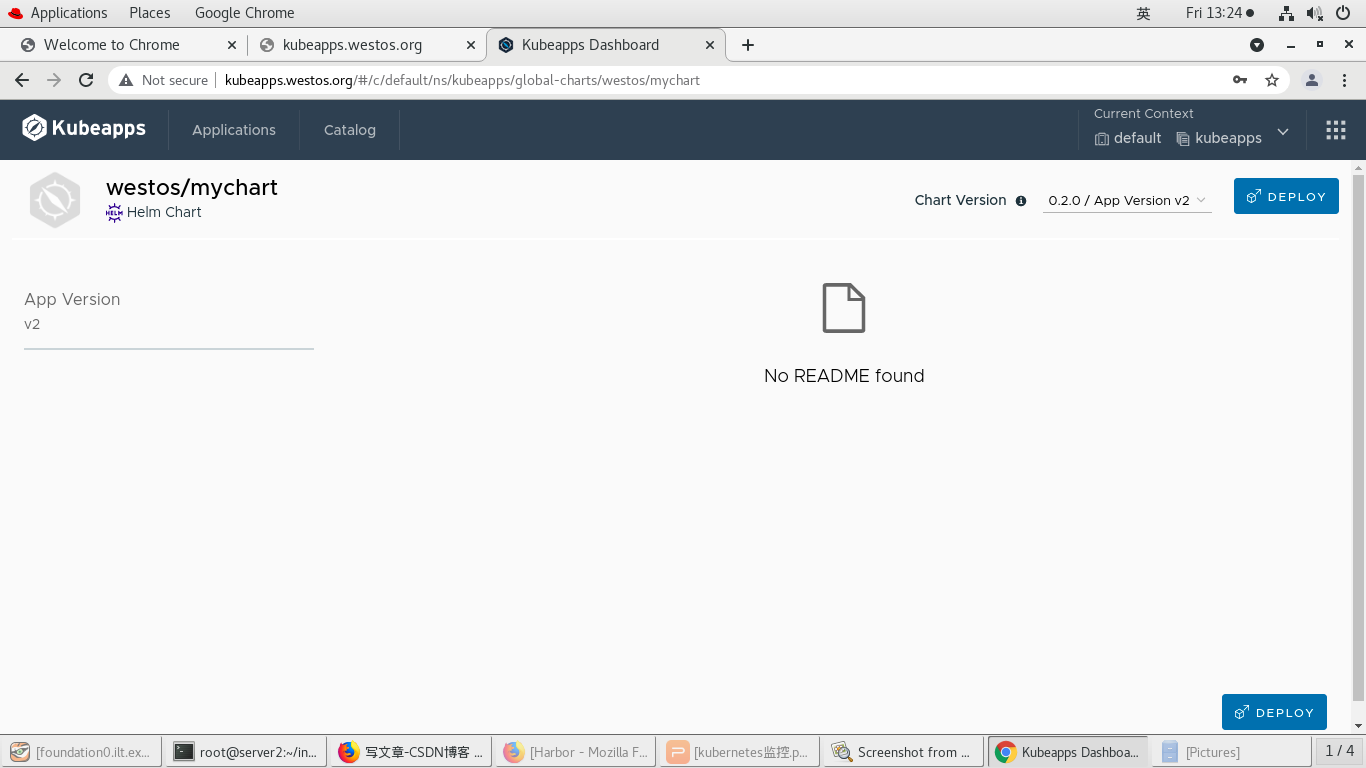The width and height of the screenshot is (1366, 768).
Task: Open kubernetes监控 taskbar item
Action: [739, 752]
